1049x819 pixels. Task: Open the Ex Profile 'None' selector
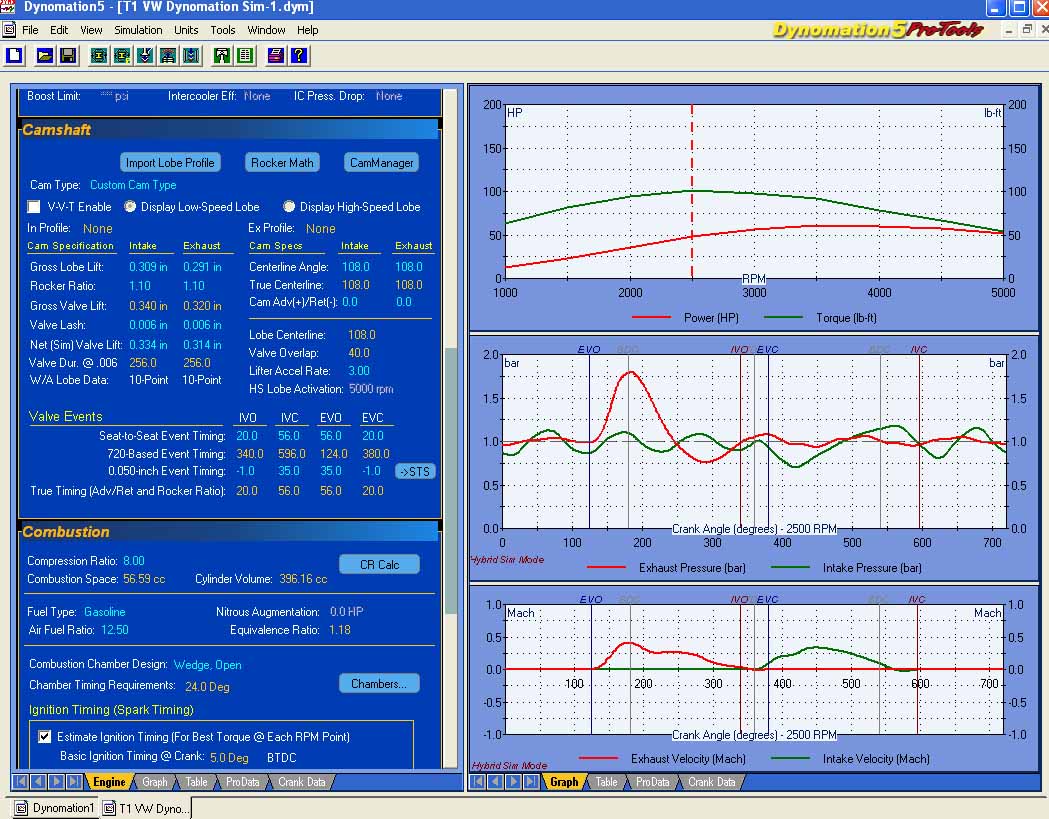tap(320, 228)
